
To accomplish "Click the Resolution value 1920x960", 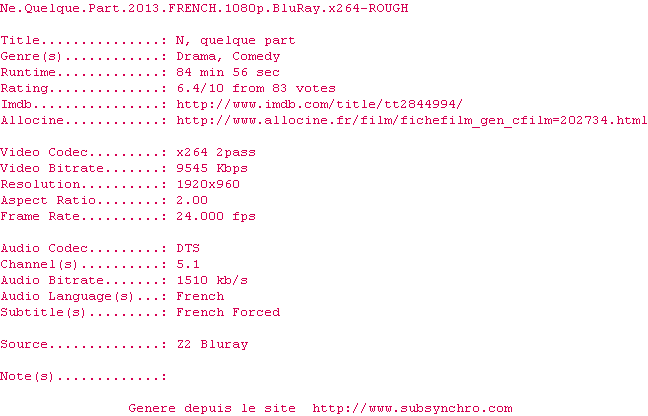I will pyautogui.click(x=208, y=184).
